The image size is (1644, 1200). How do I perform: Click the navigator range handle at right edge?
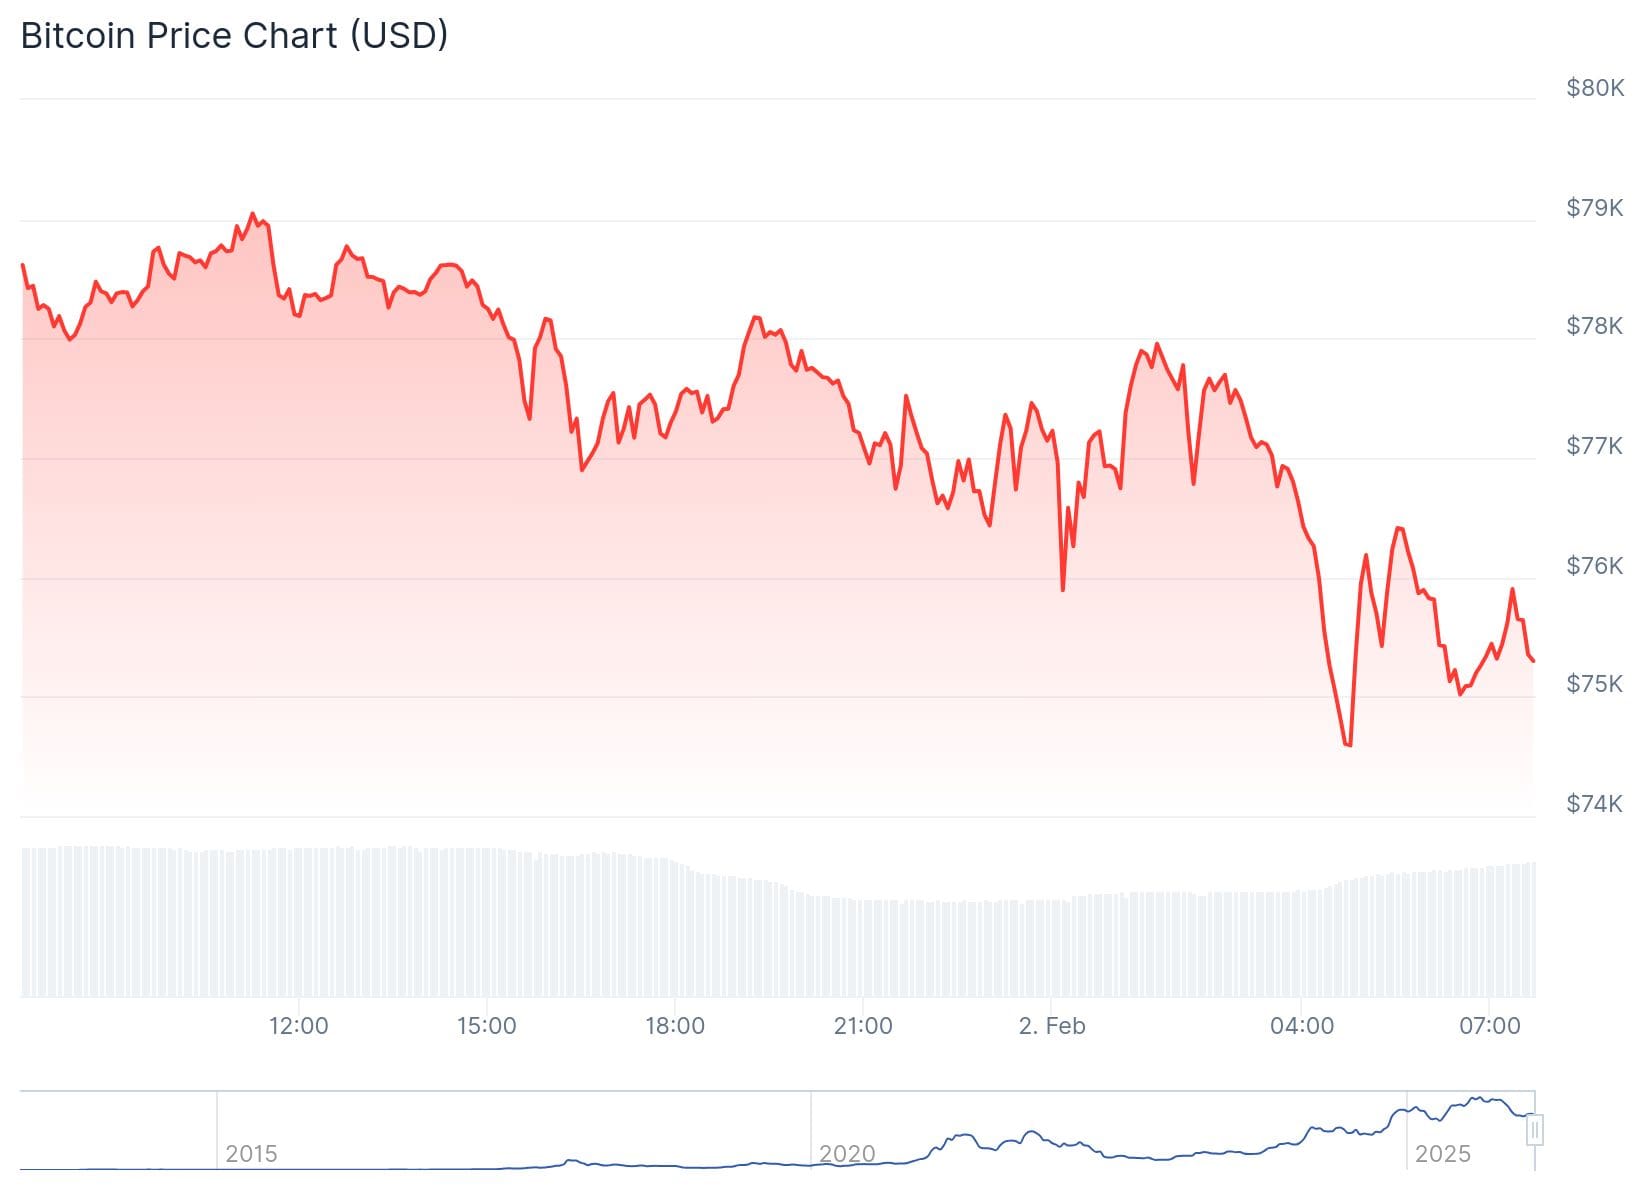pos(1535,1130)
